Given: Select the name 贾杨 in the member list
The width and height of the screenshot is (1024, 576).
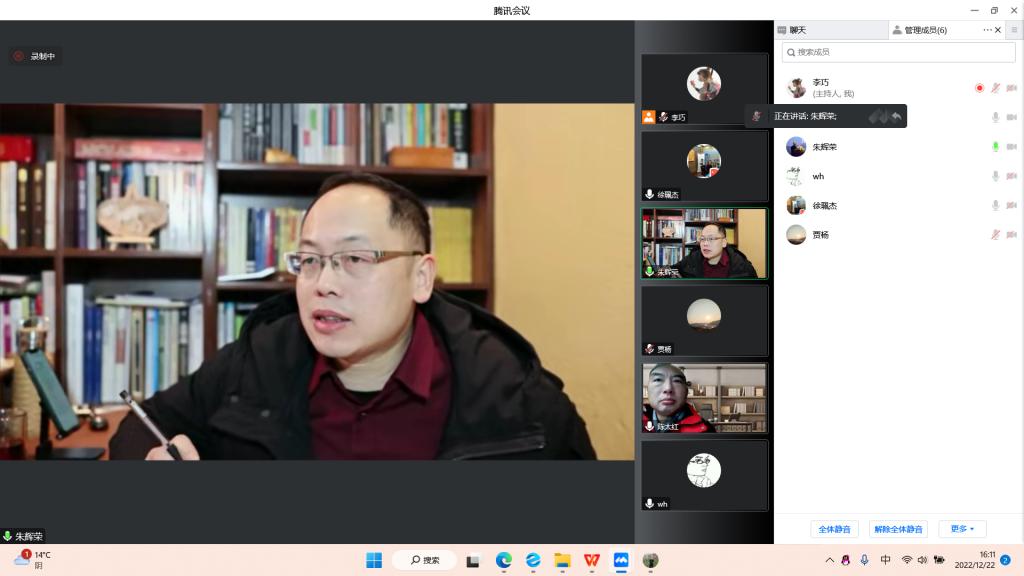Looking at the screenshot, I should pyautogui.click(x=821, y=235).
